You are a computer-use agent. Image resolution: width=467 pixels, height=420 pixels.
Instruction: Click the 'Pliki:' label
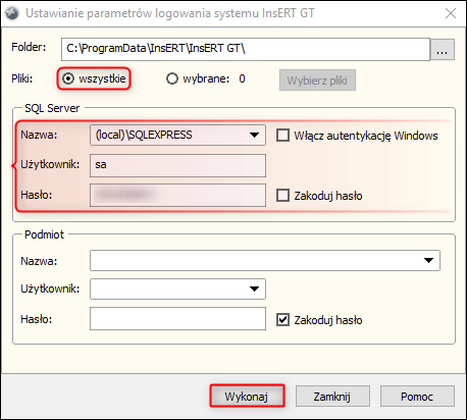22,79
